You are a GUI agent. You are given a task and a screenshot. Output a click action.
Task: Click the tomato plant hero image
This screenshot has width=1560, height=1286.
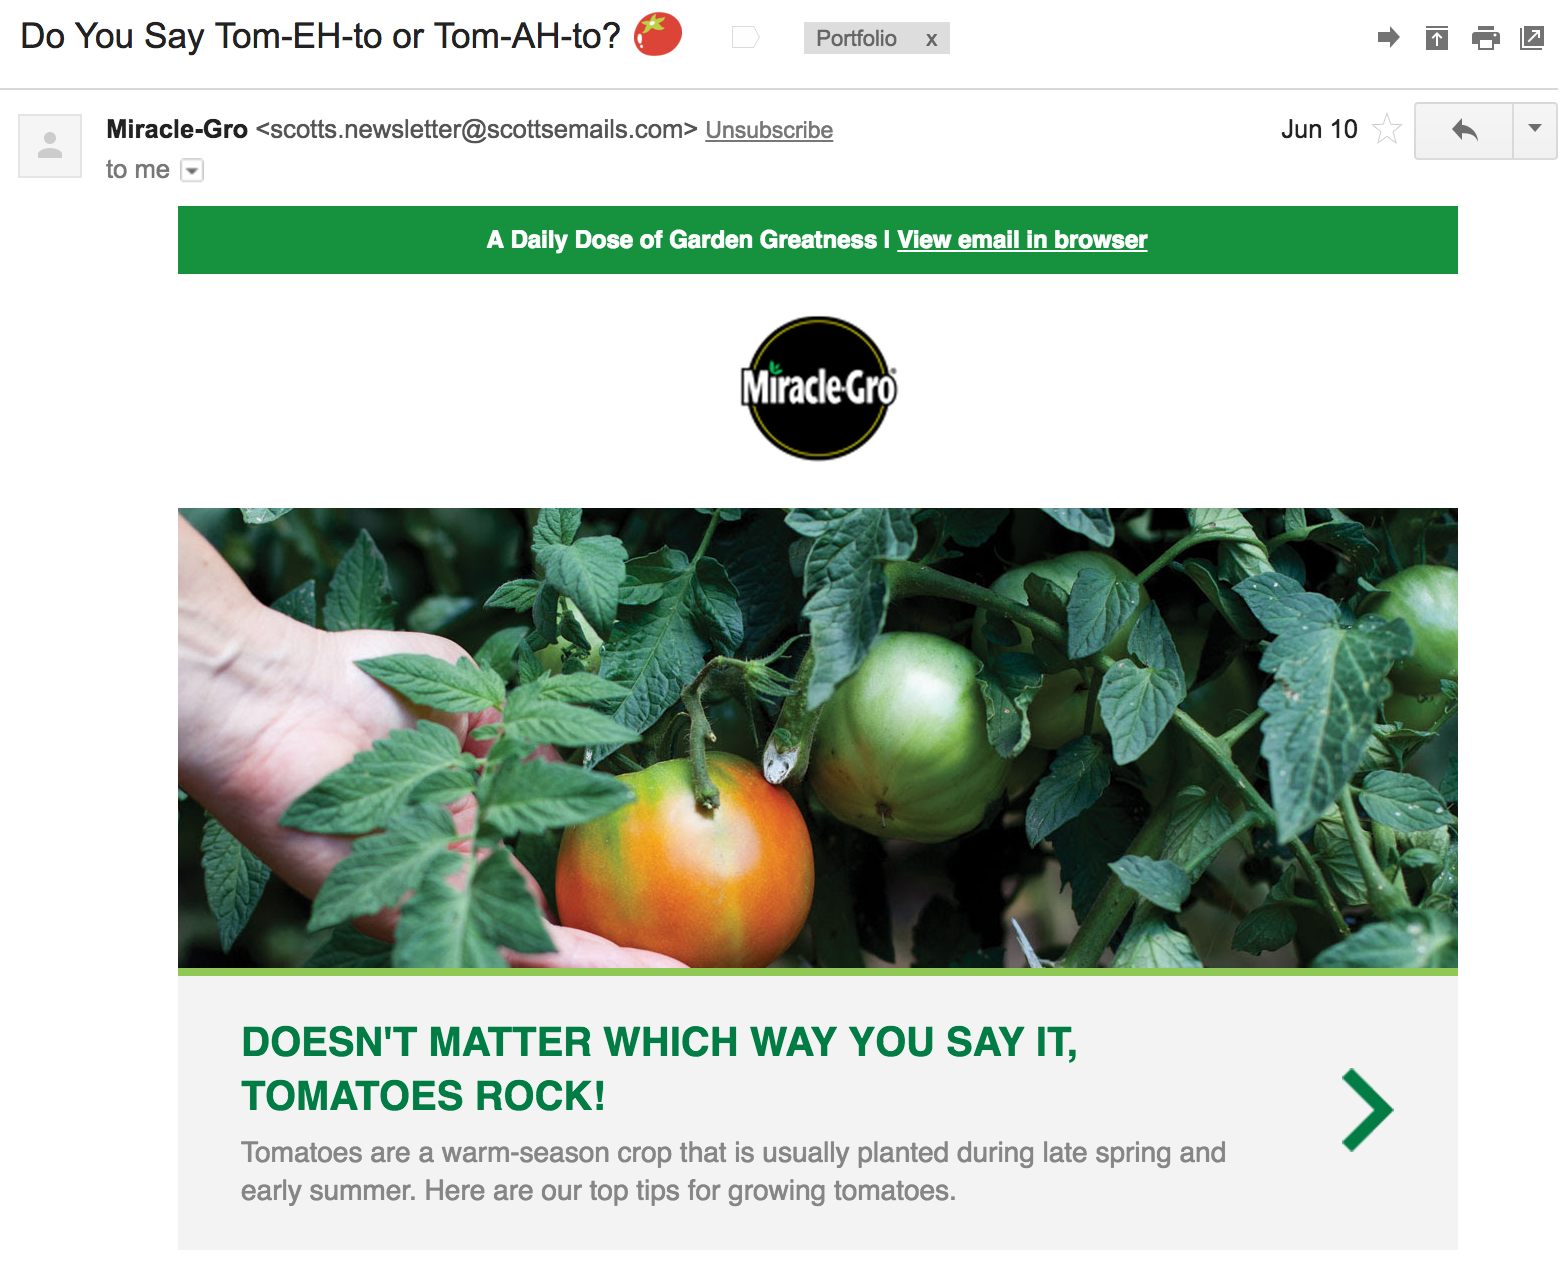[x=818, y=738]
